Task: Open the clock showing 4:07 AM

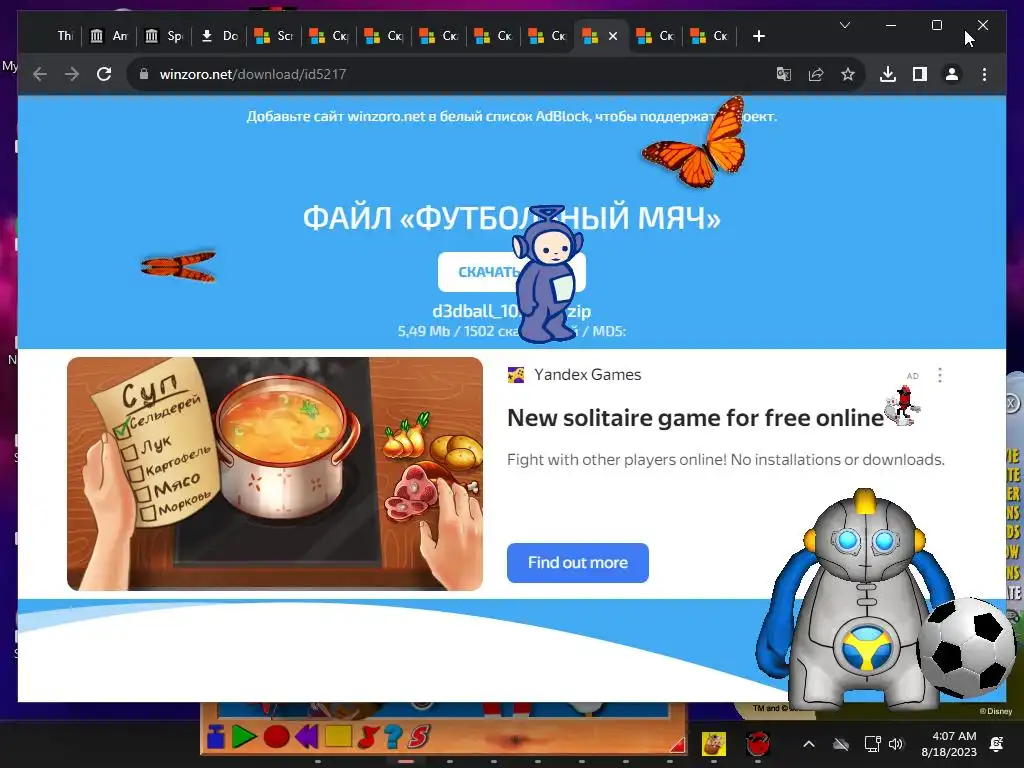Action: coord(949,744)
